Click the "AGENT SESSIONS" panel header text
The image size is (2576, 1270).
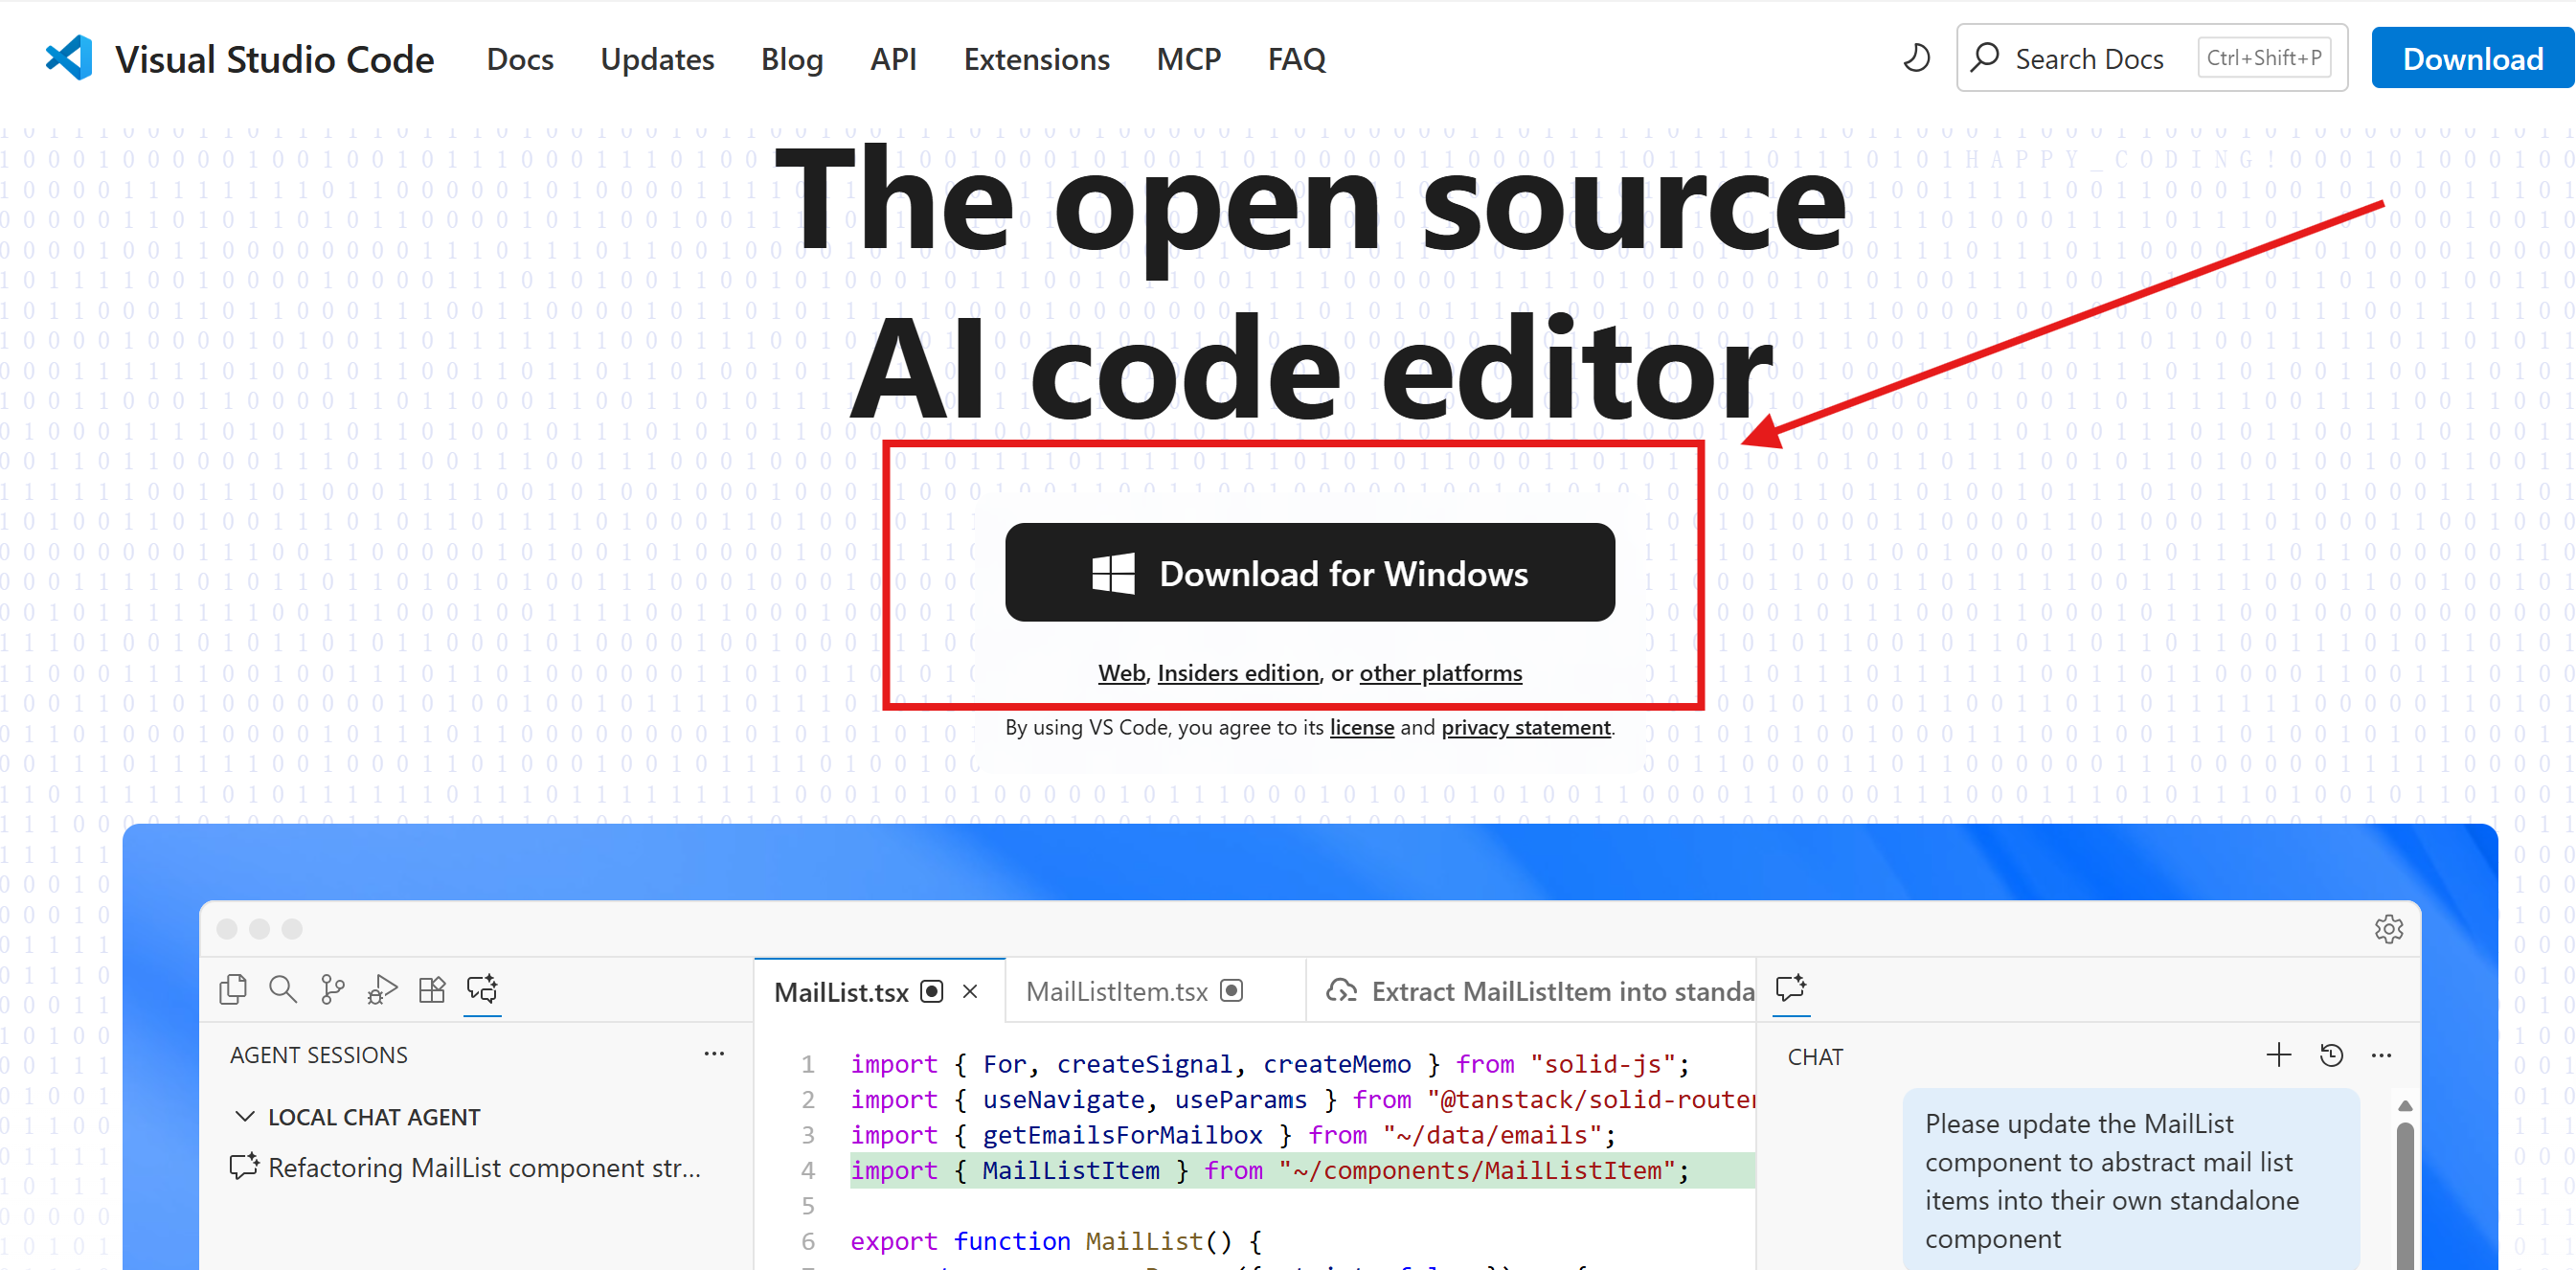point(318,1055)
